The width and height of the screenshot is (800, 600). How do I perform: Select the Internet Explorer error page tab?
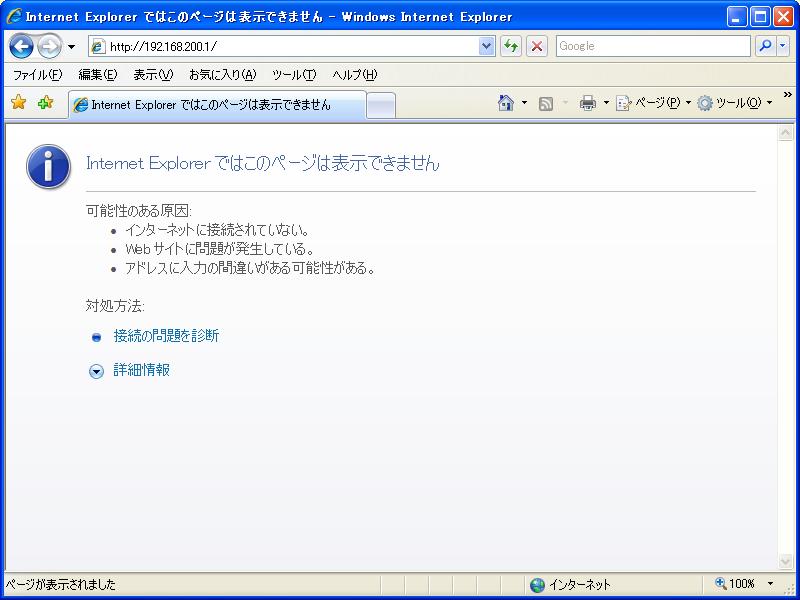click(217, 105)
